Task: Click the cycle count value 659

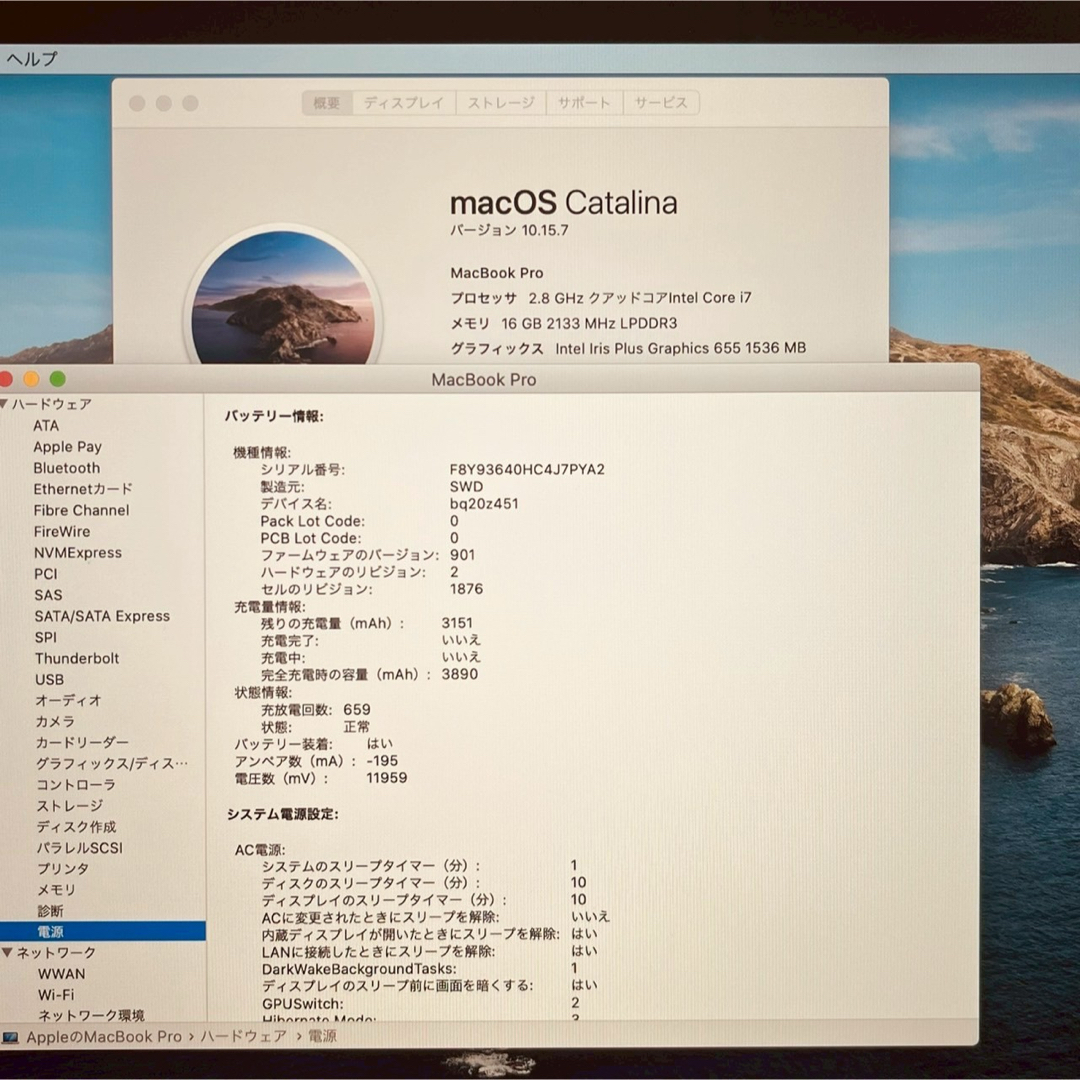Action: click(357, 709)
